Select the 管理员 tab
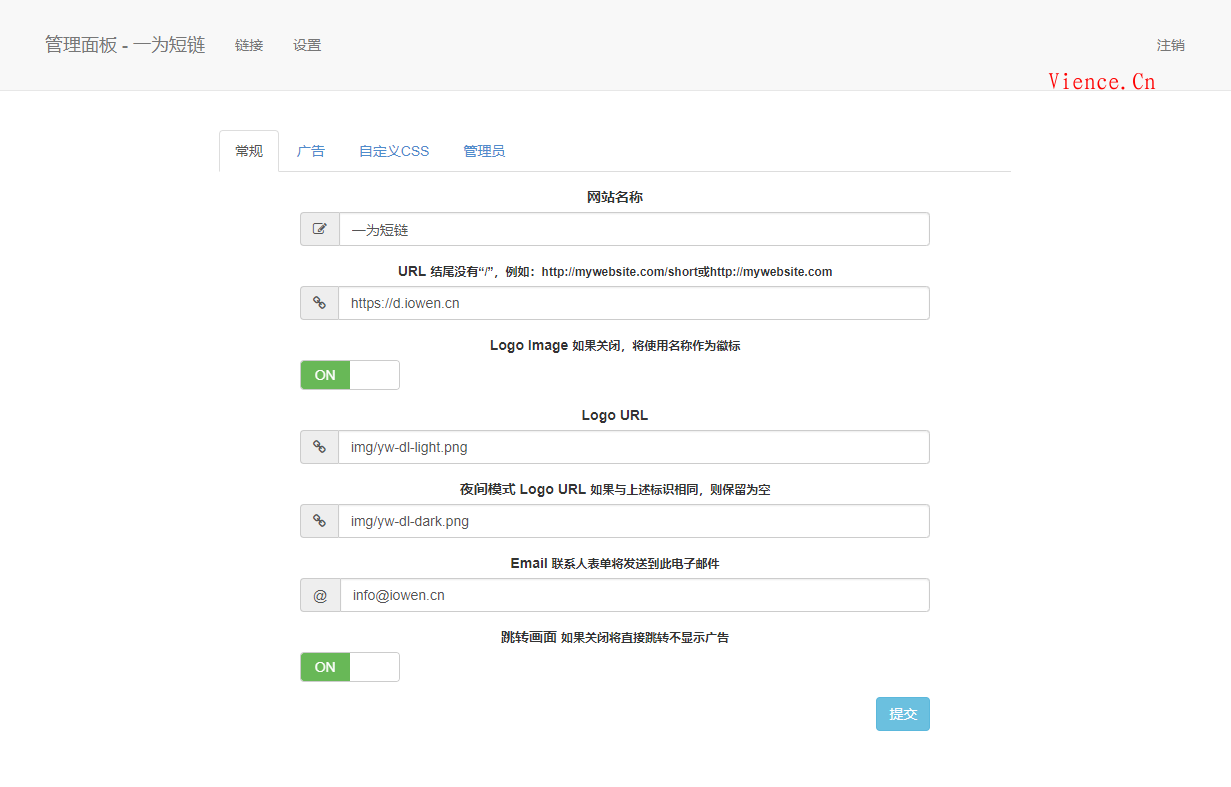The height and width of the screenshot is (787, 1231). tap(484, 150)
